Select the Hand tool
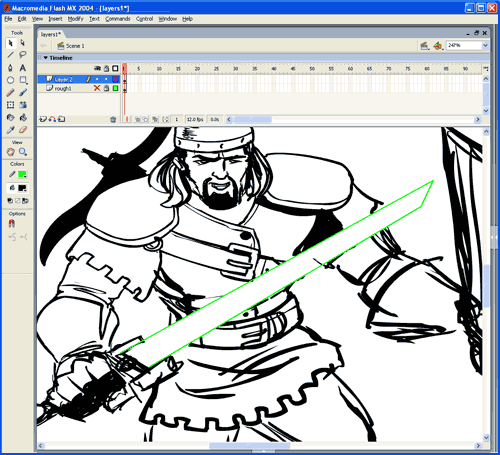This screenshot has width=500, height=455. (x=11, y=152)
